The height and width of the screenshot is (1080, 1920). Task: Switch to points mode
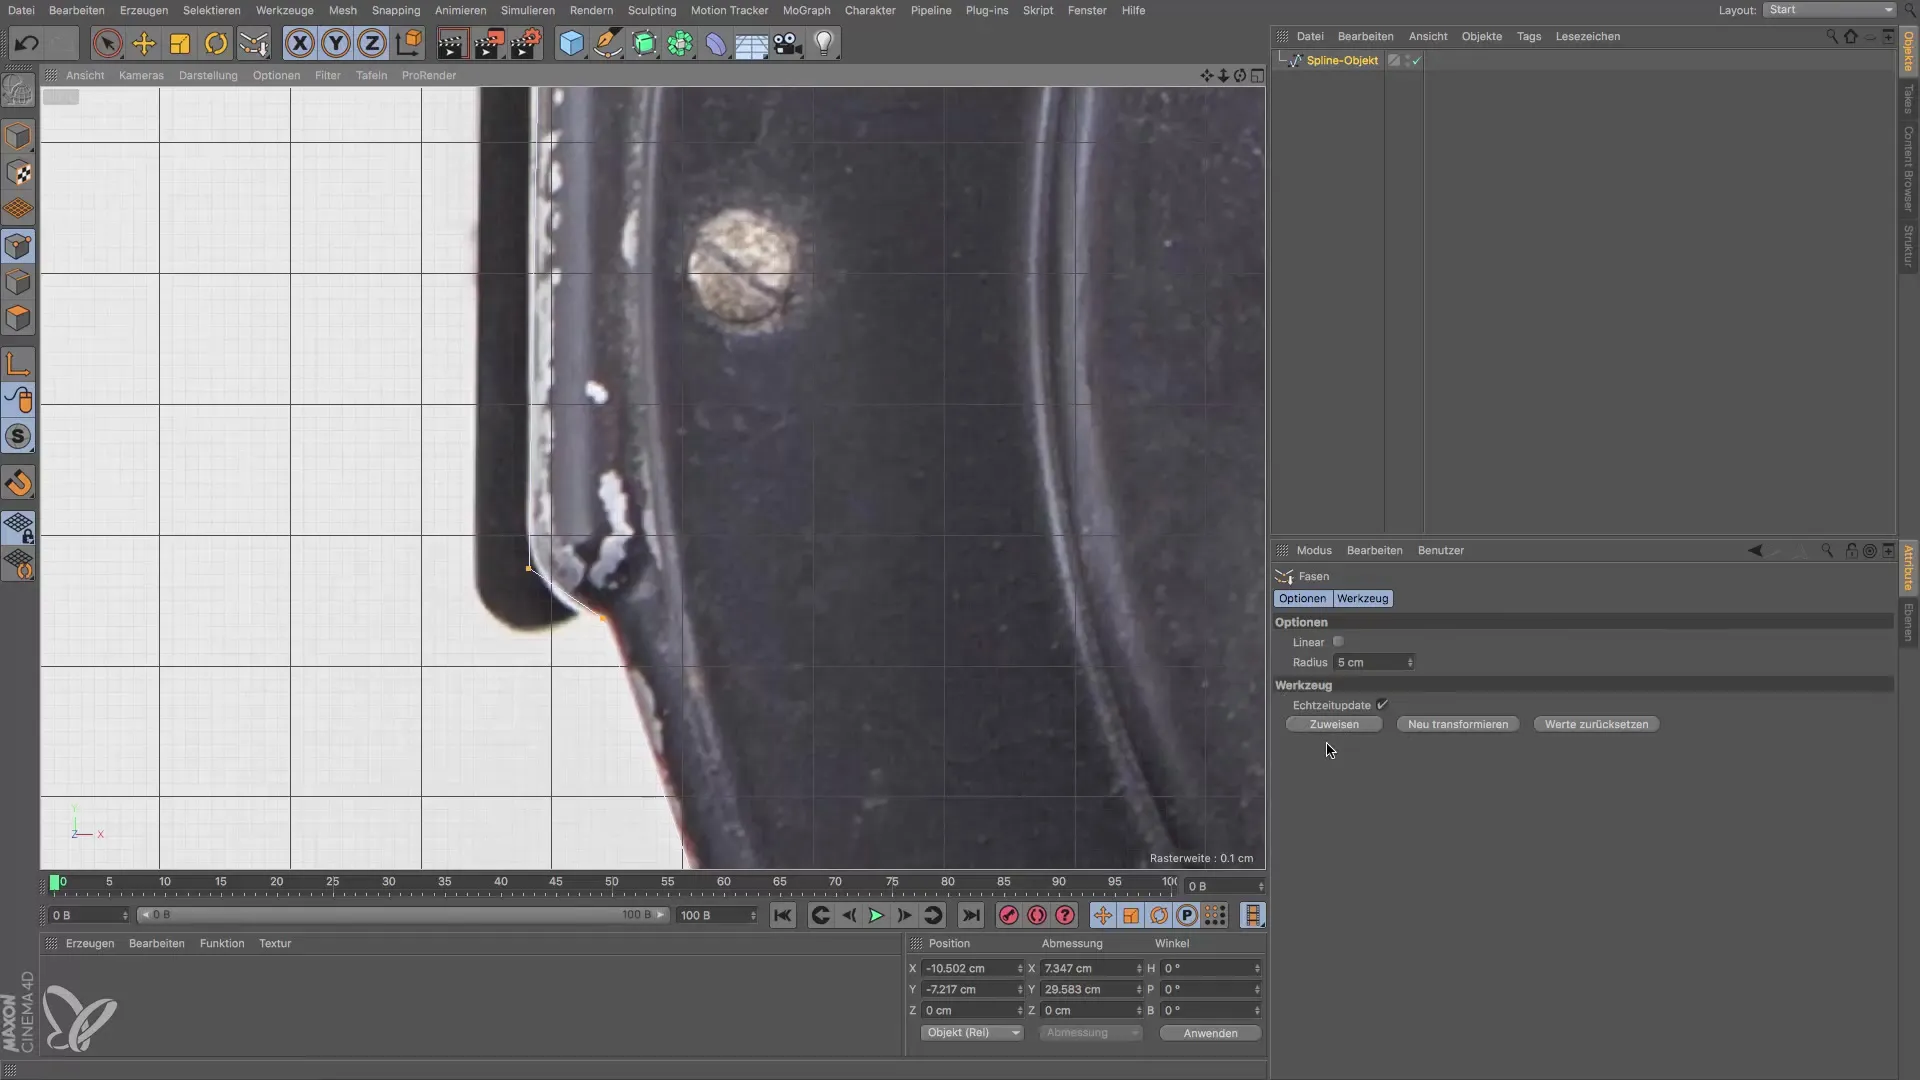point(19,246)
